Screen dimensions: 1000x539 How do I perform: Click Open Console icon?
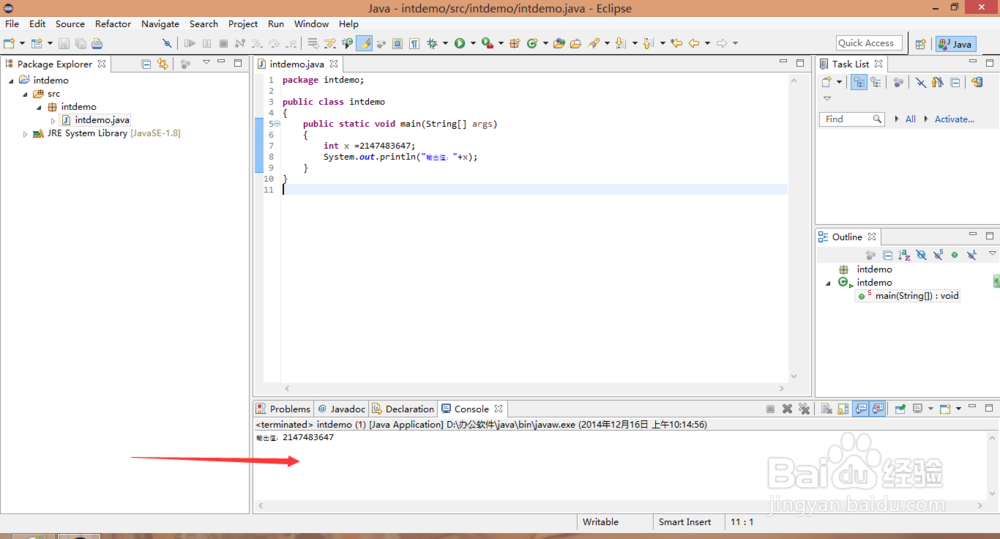[x=945, y=409]
